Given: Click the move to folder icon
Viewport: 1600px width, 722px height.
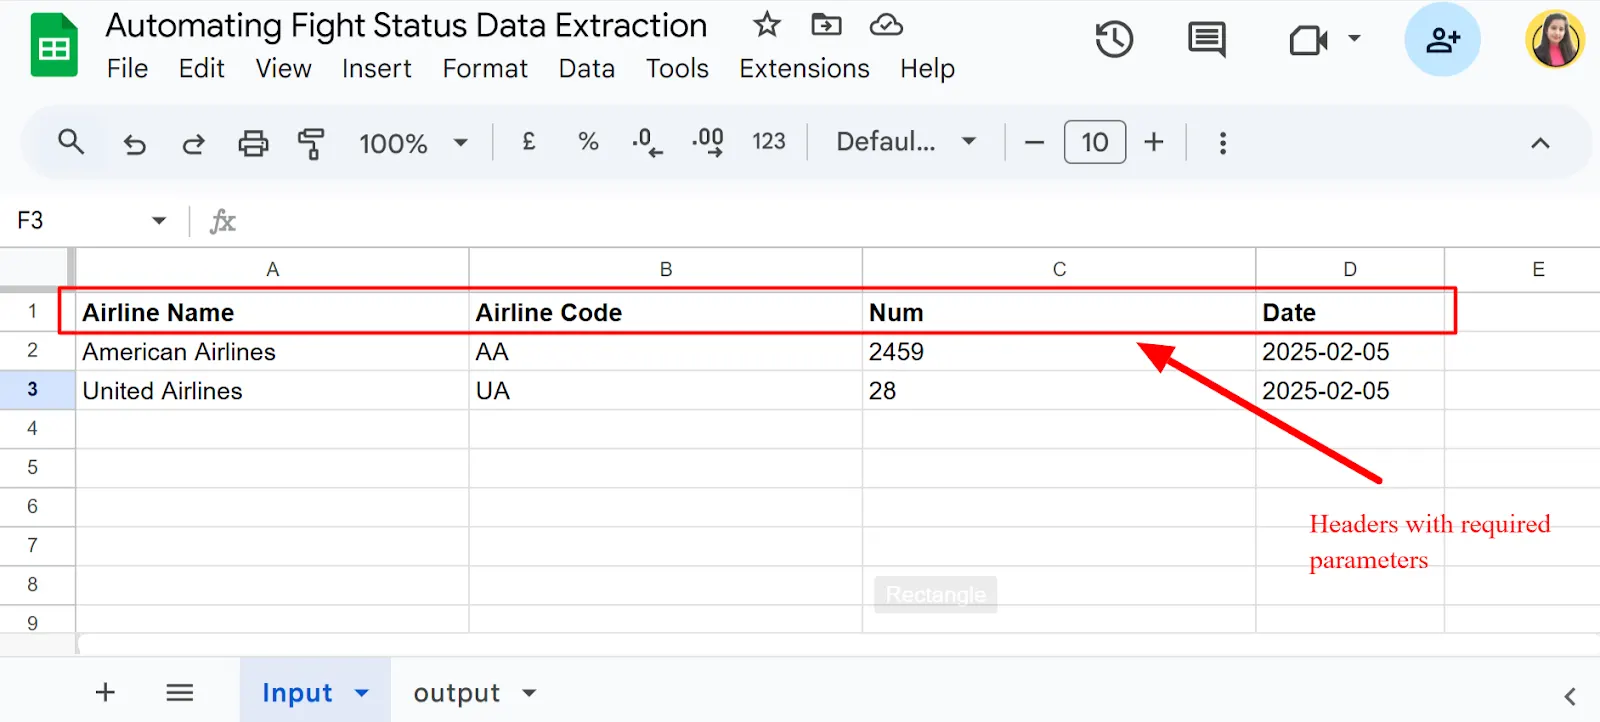Looking at the screenshot, I should coord(826,24).
